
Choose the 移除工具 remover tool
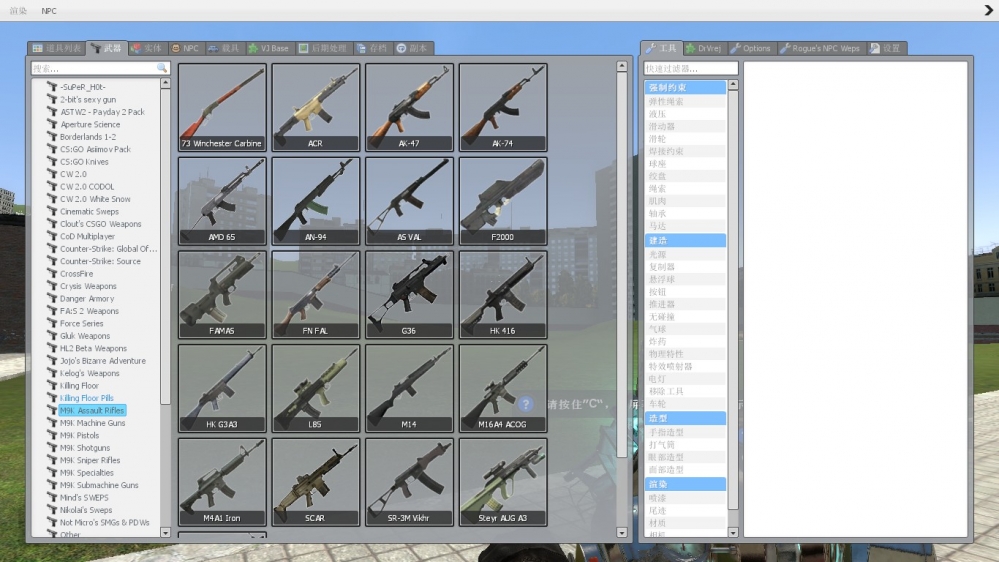click(685, 391)
